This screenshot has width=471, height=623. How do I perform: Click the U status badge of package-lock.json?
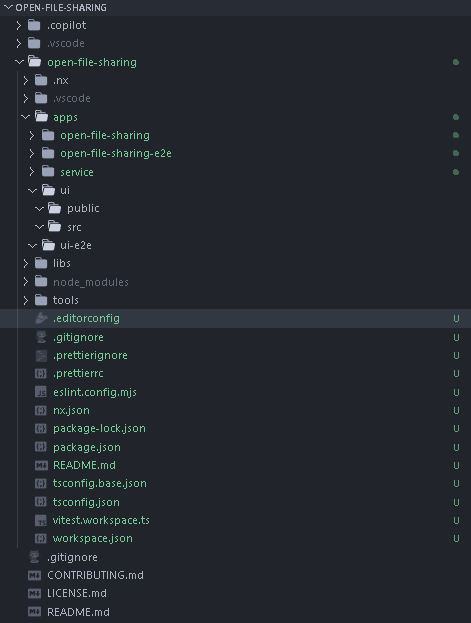(456, 428)
